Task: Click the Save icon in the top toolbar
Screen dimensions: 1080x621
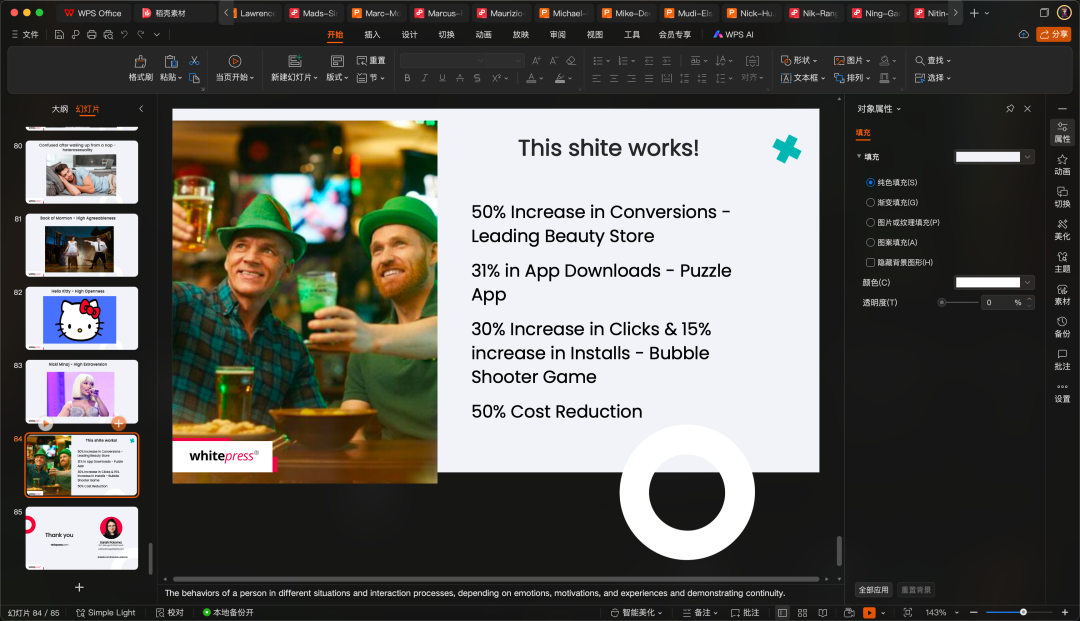Action: click(59, 34)
